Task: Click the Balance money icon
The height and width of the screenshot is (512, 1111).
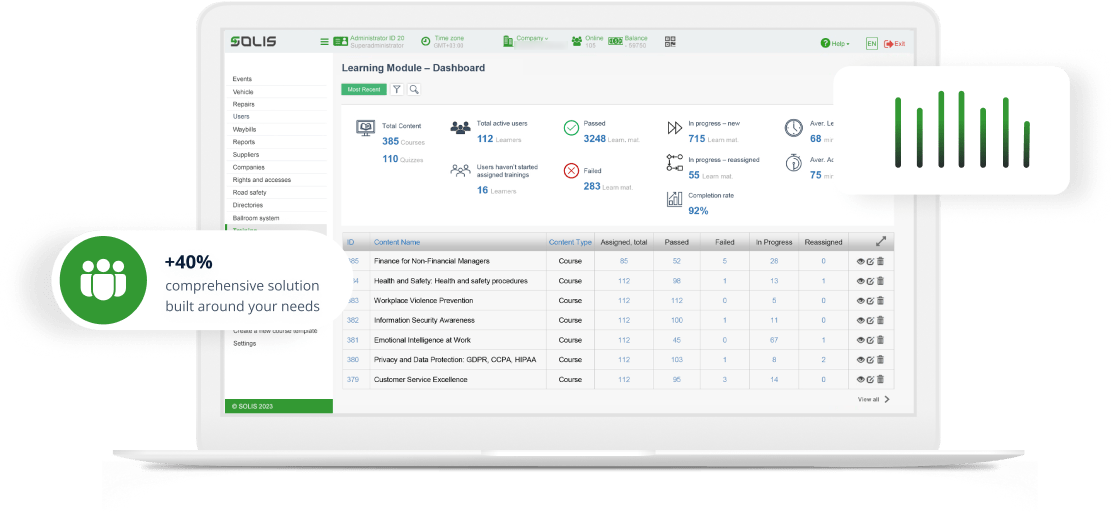Action: 615,42
